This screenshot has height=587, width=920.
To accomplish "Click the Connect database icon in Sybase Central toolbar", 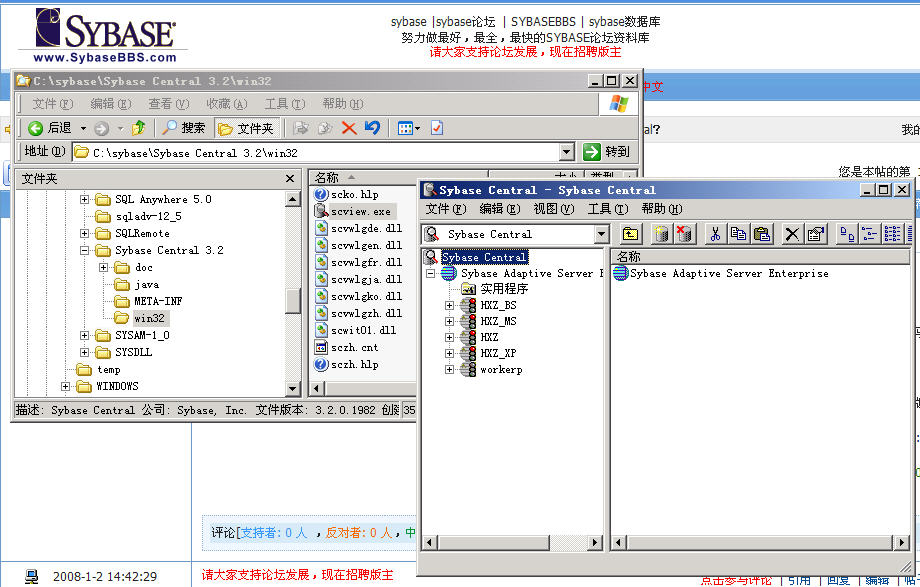I will [x=661, y=234].
